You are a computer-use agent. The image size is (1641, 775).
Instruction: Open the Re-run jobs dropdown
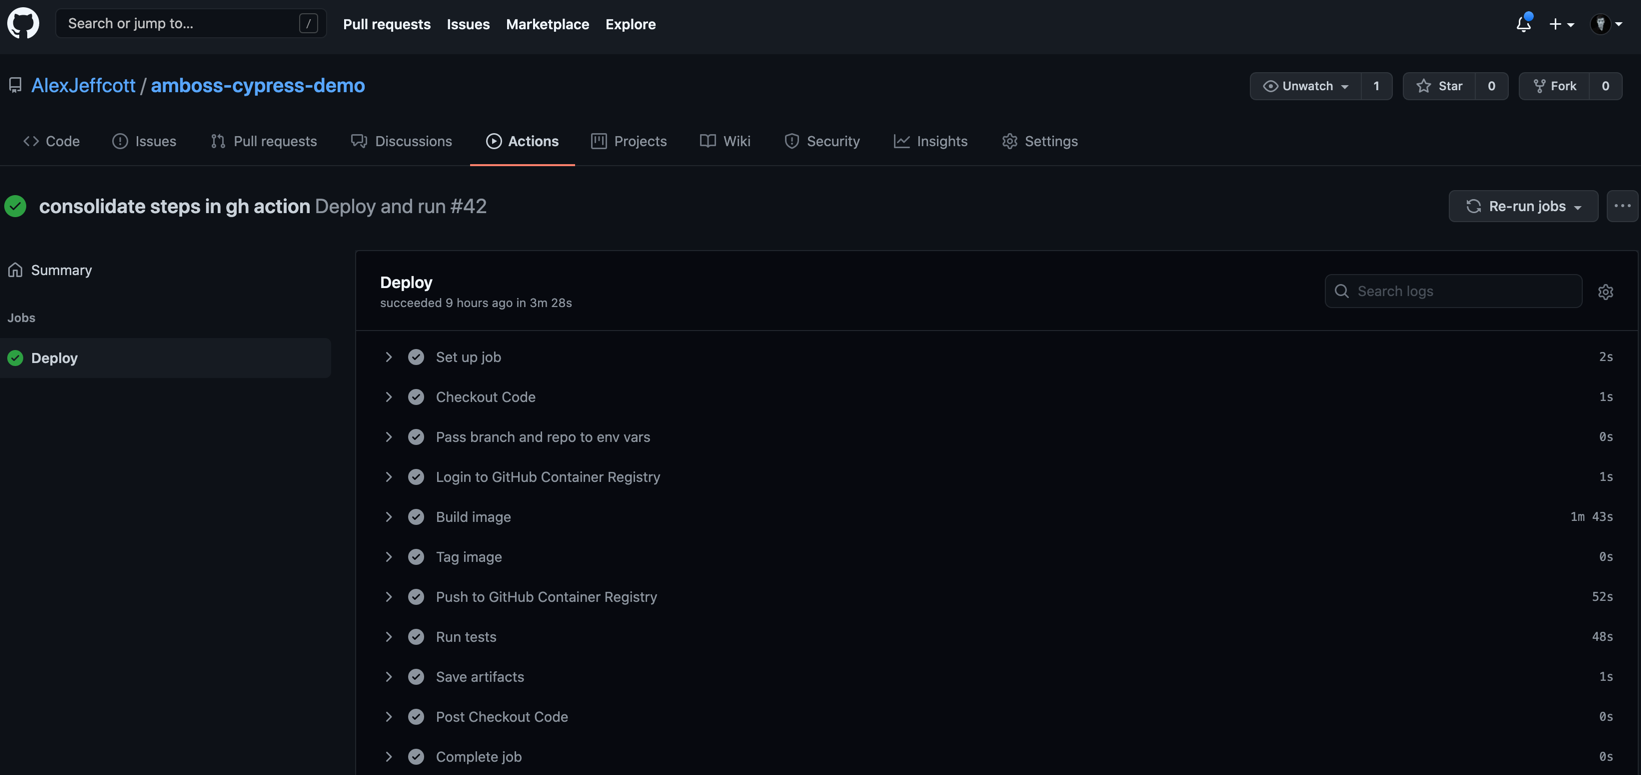tap(1523, 206)
